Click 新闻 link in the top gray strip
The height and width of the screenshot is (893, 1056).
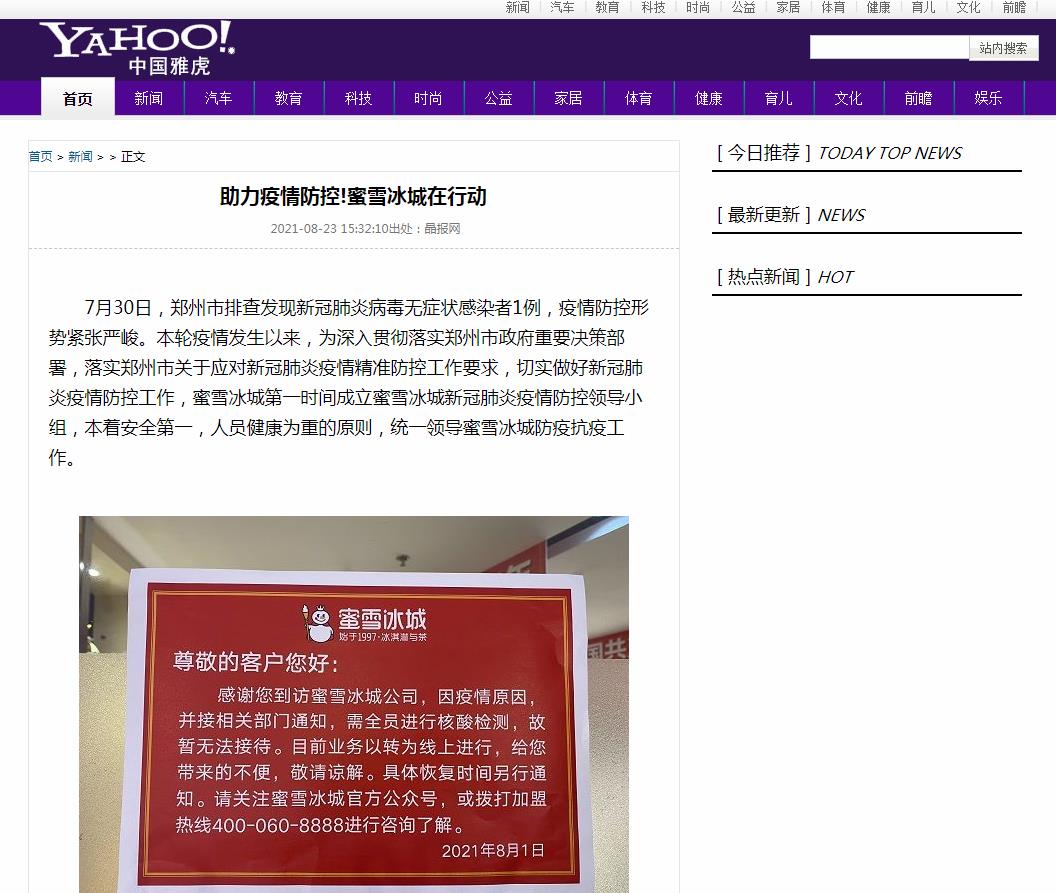click(x=517, y=7)
